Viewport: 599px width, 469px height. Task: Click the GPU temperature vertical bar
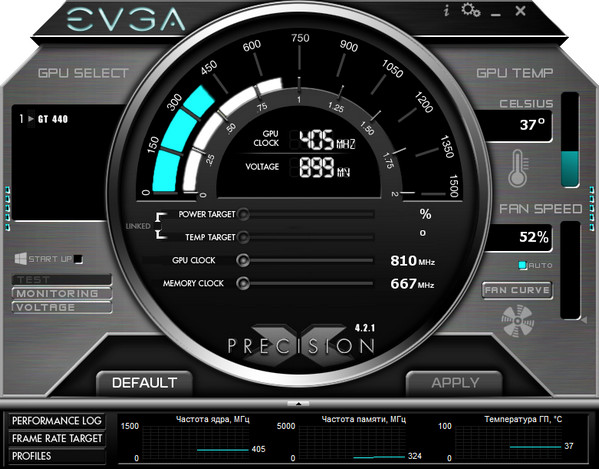(x=570, y=139)
